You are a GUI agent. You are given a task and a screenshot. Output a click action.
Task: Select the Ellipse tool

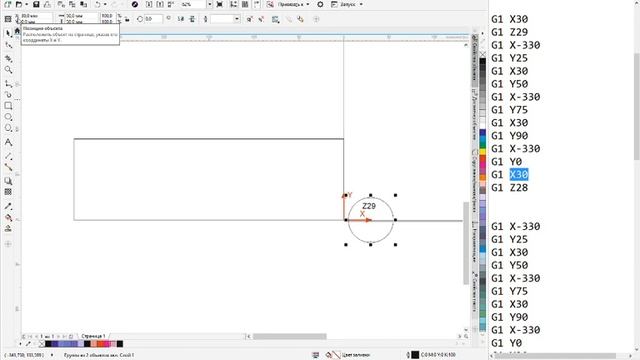click(x=9, y=117)
